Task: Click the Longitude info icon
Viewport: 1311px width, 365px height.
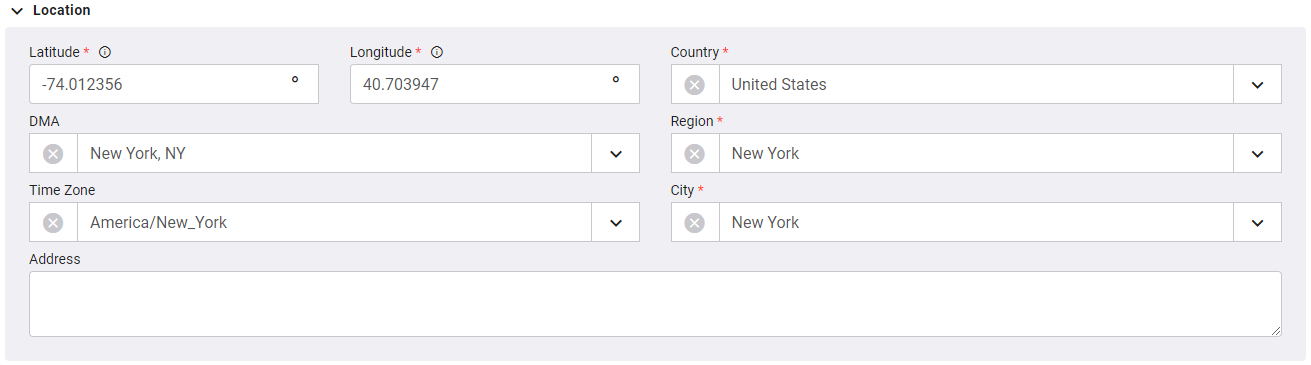Action: tap(437, 52)
